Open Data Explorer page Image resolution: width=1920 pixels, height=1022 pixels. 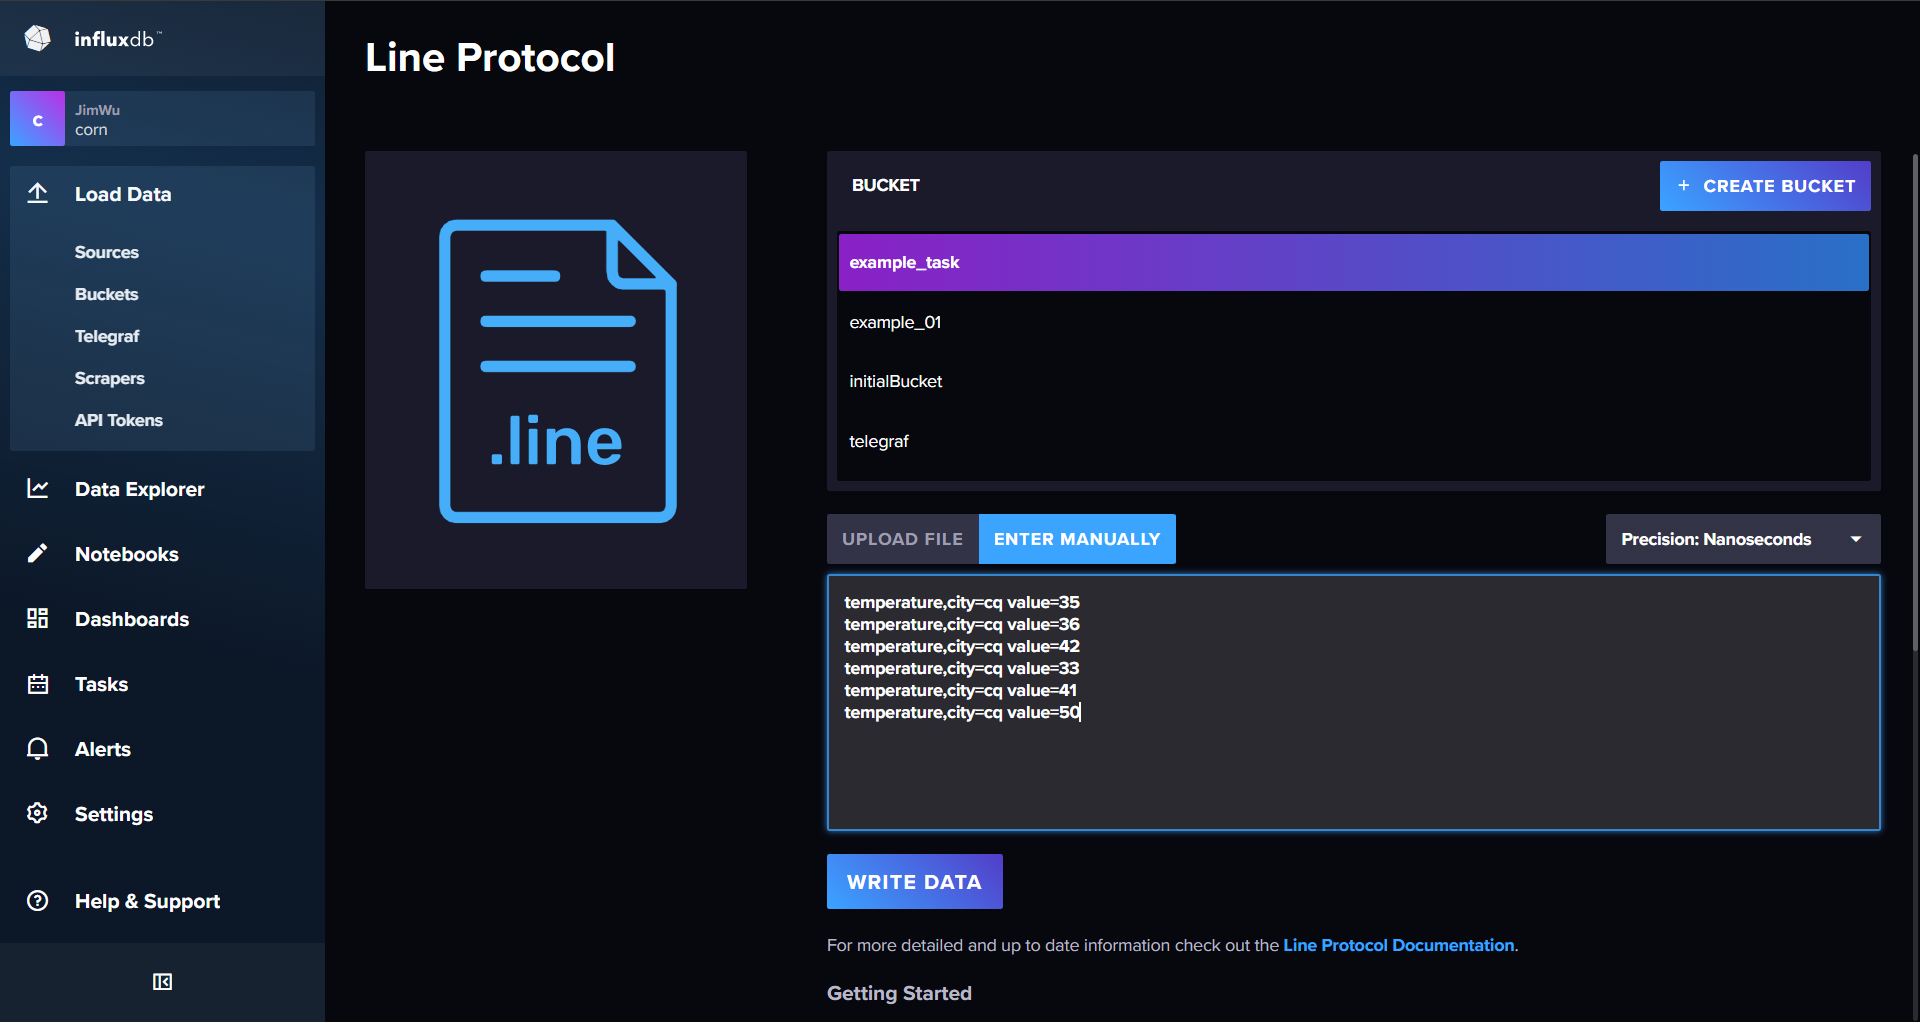coord(140,489)
